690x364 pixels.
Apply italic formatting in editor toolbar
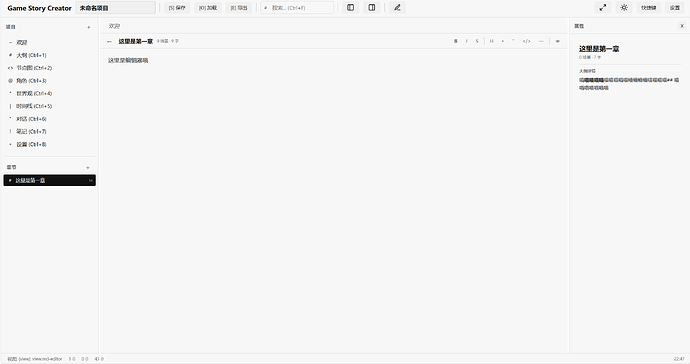tap(466, 41)
